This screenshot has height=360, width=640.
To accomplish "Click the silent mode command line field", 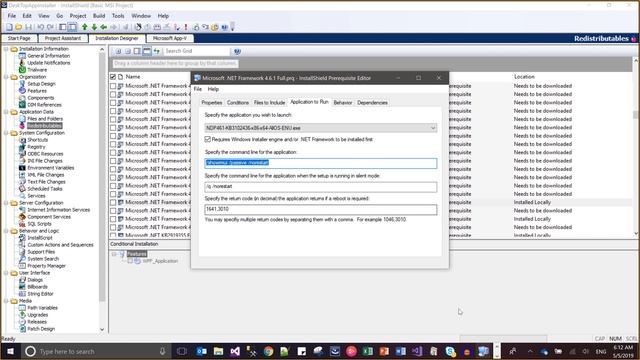I will pyautogui.click(x=320, y=187).
